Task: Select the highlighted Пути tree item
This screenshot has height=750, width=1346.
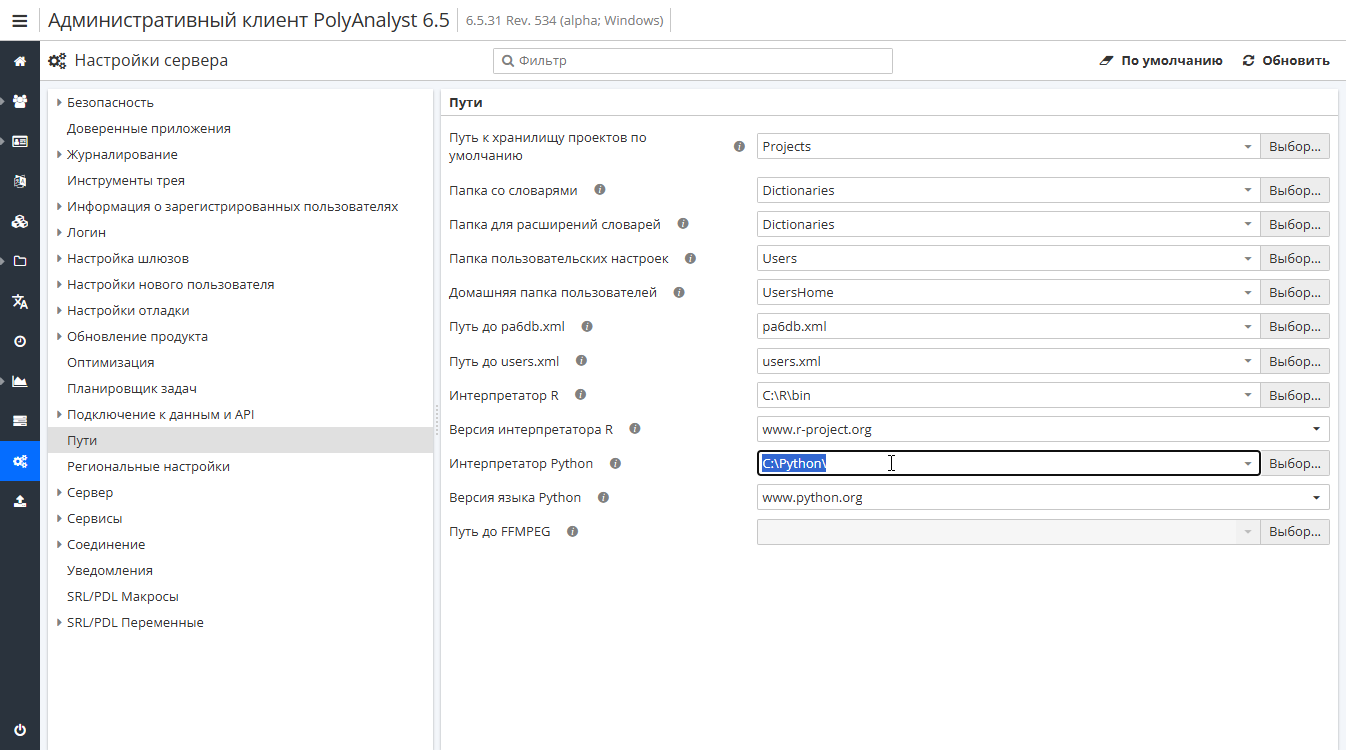Action: click(x=240, y=440)
